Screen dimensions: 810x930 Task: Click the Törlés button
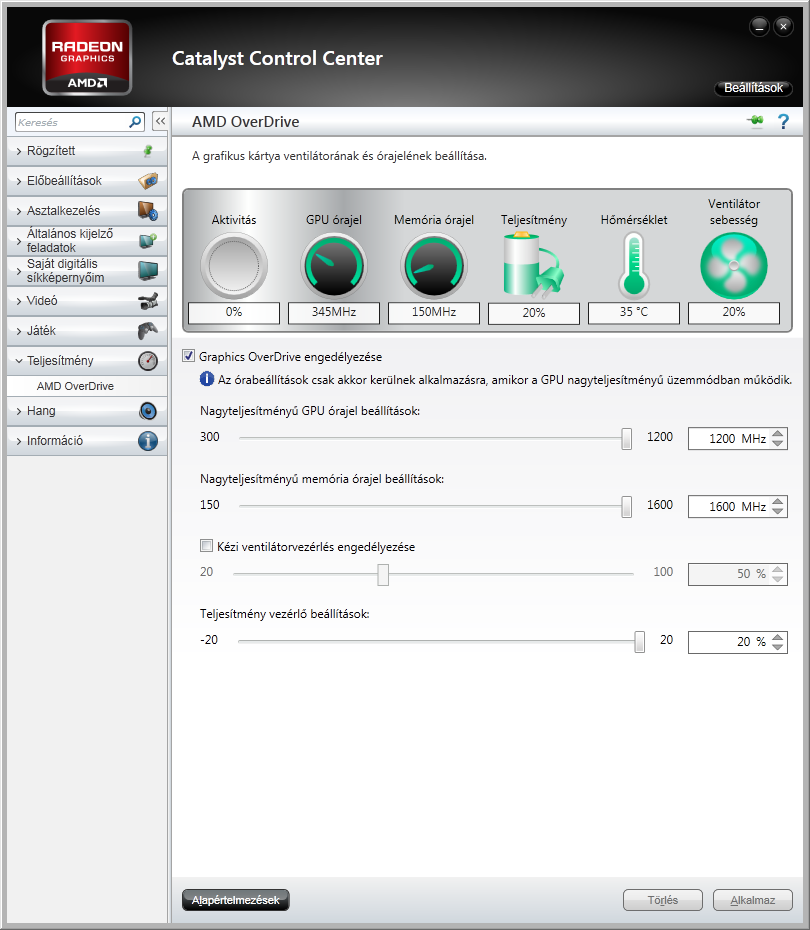point(662,900)
